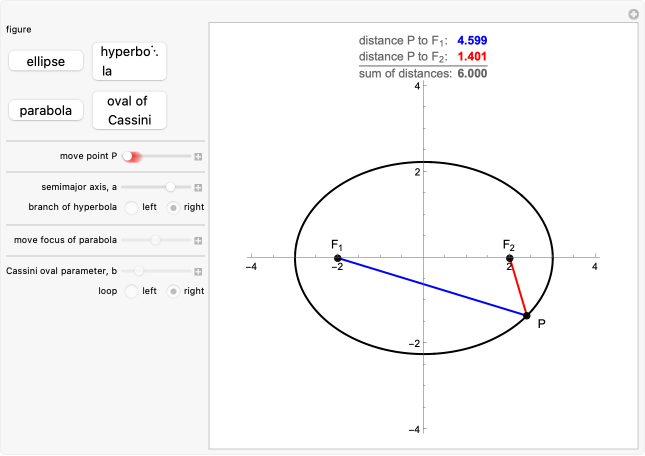Expand the Cassini oval parameter controls

pos(198,271)
